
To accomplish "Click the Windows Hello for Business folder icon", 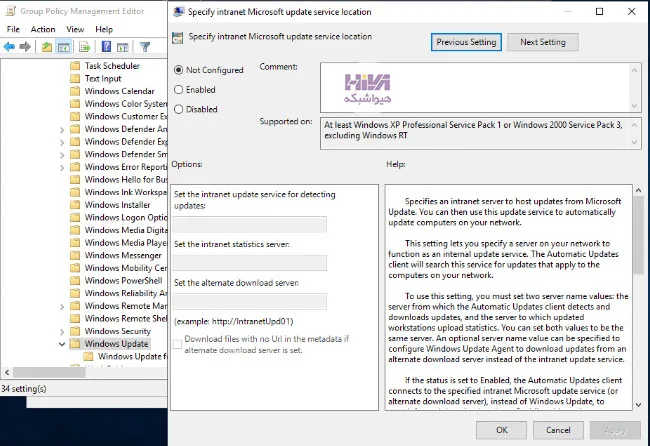I will (75, 179).
